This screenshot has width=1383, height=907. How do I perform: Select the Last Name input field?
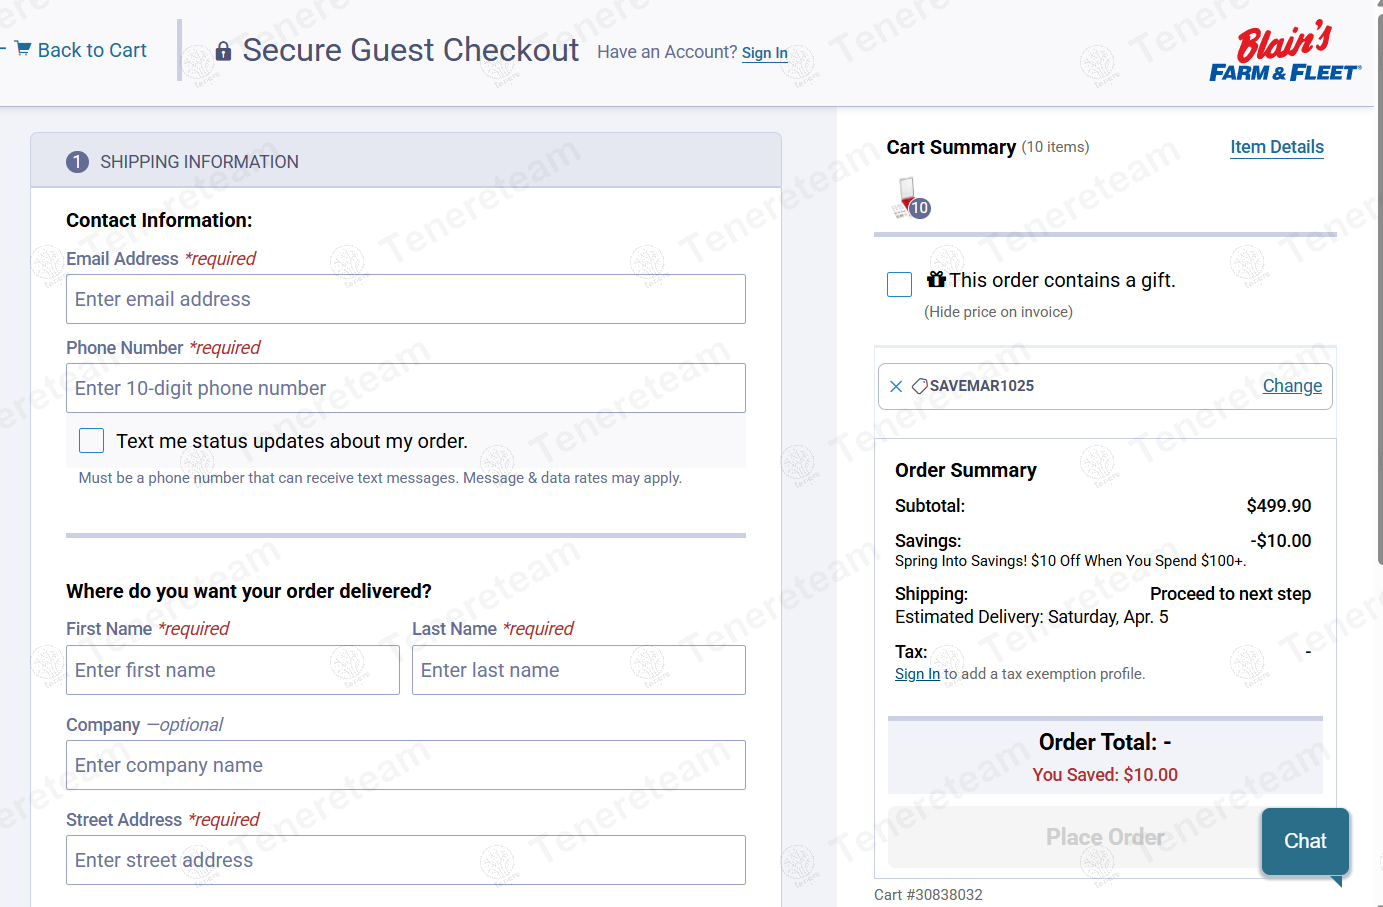point(579,670)
